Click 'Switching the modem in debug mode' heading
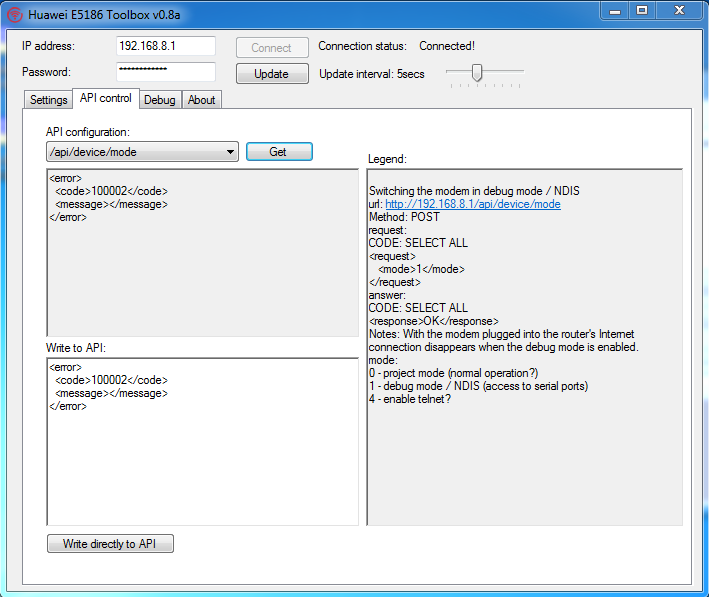The height and width of the screenshot is (597, 709). 474,191
